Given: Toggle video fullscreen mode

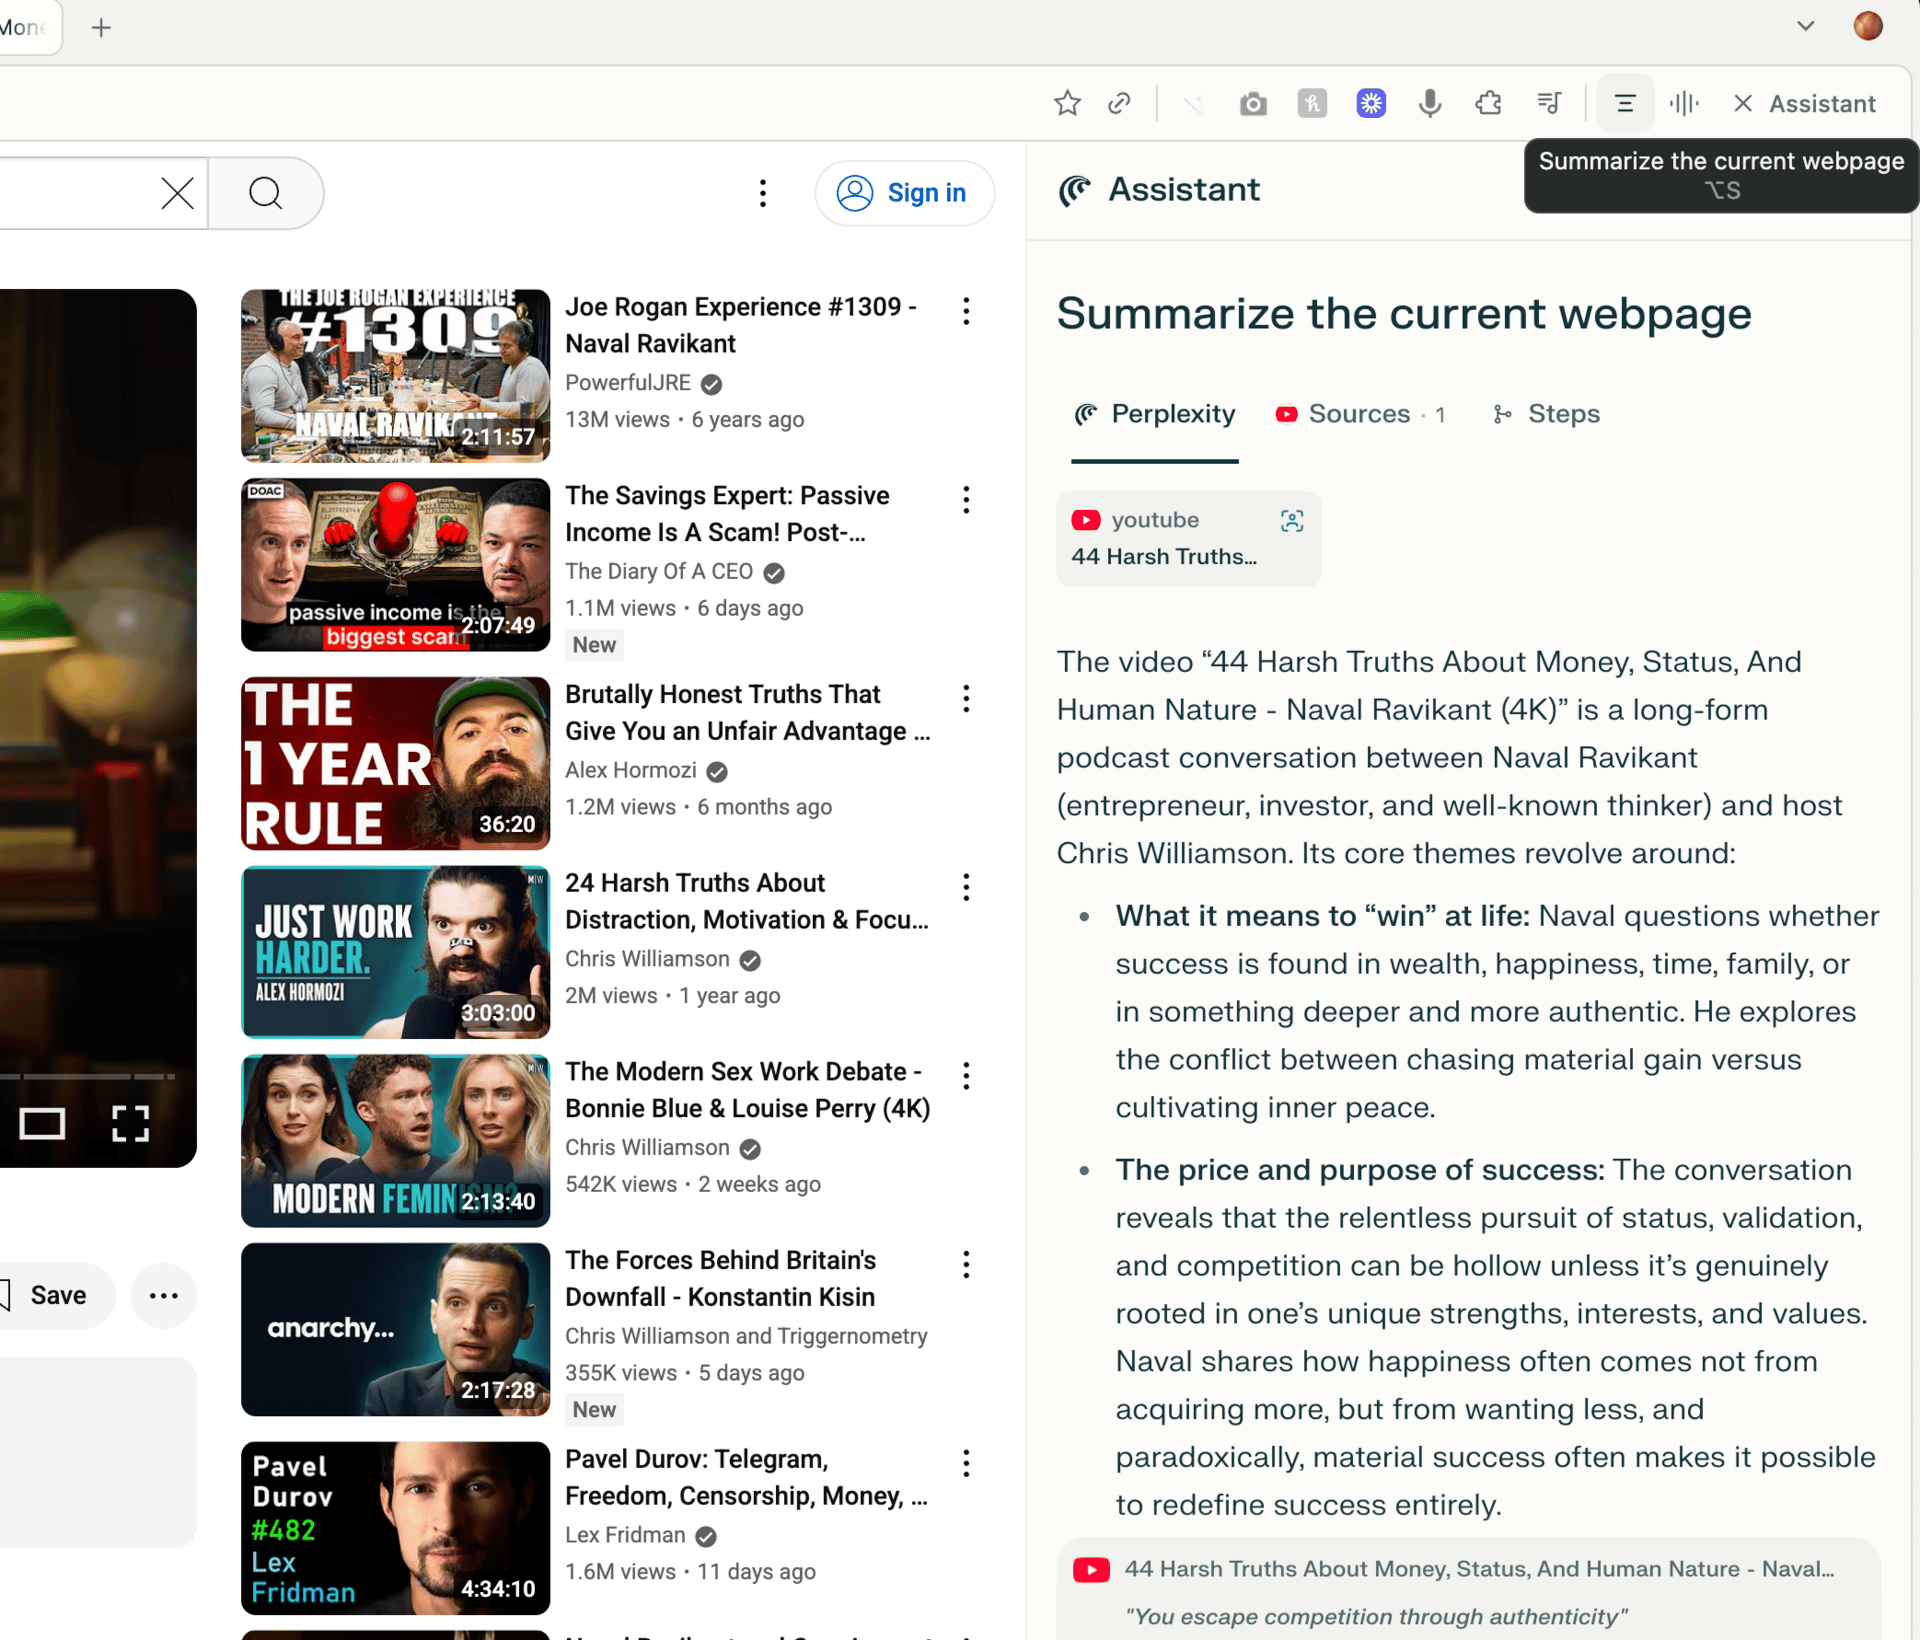Looking at the screenshot, I should tap(130, 1124).
